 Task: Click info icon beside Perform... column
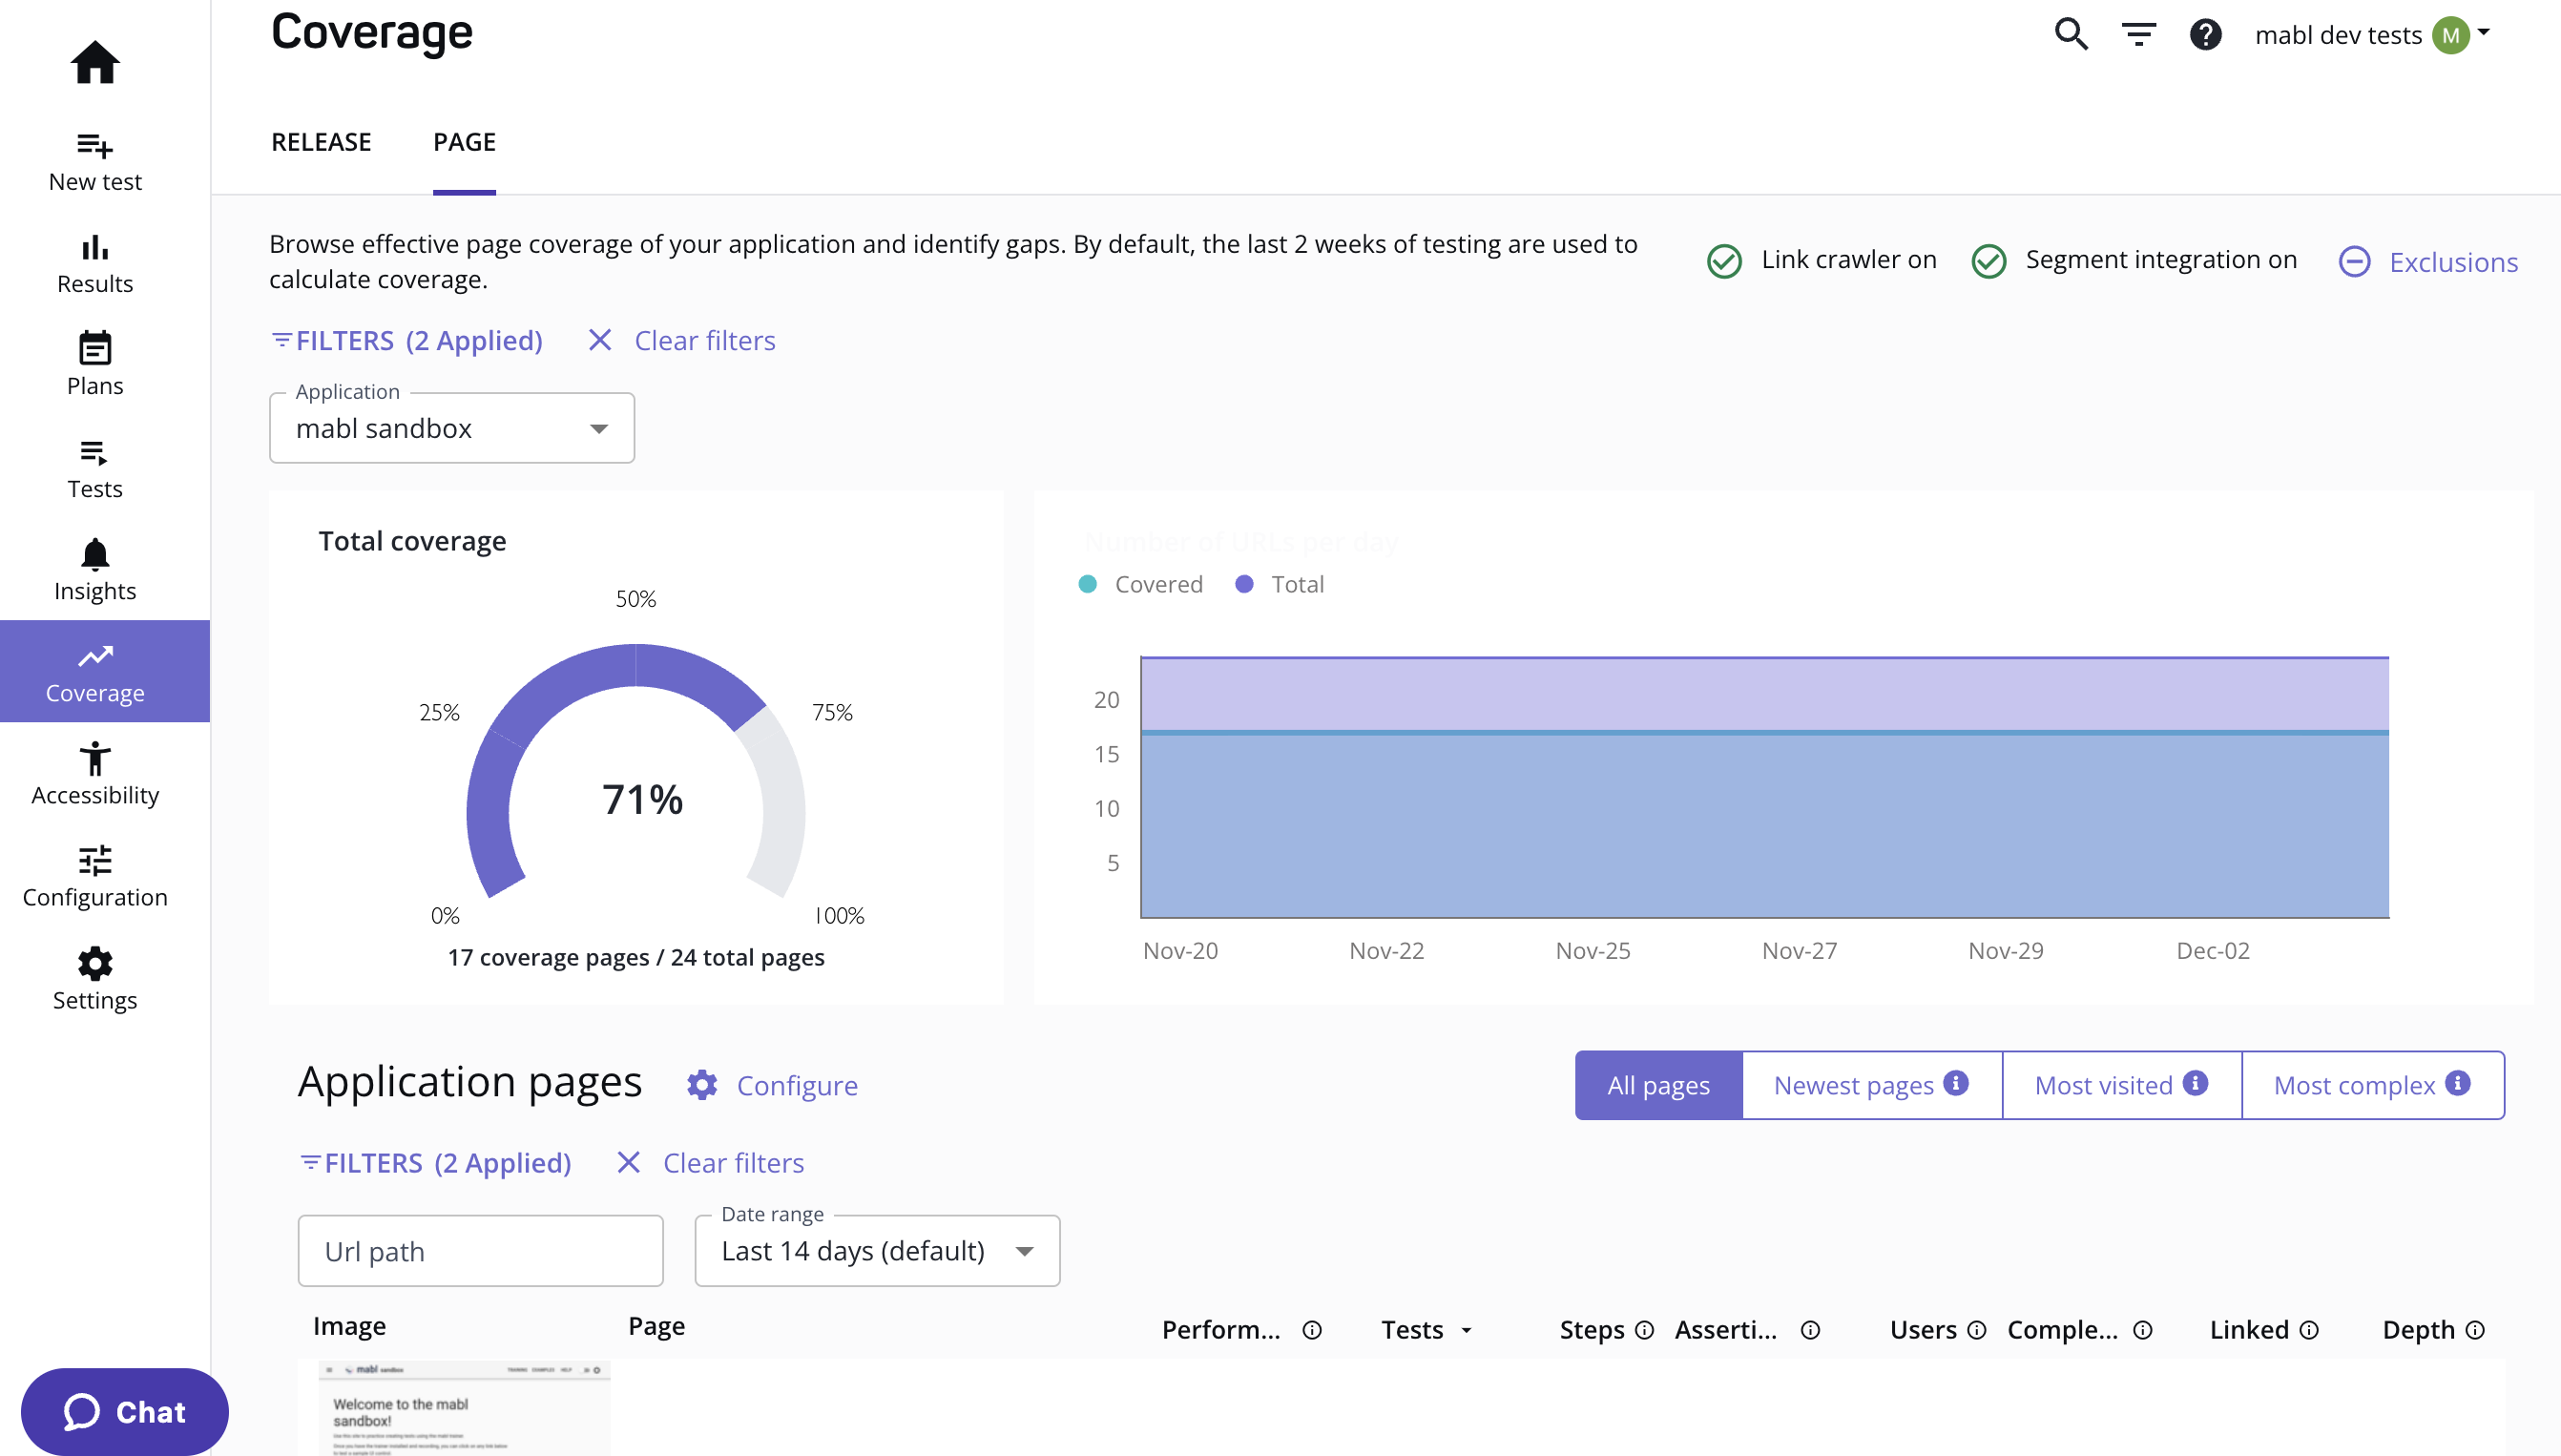pos(1312,1330)
